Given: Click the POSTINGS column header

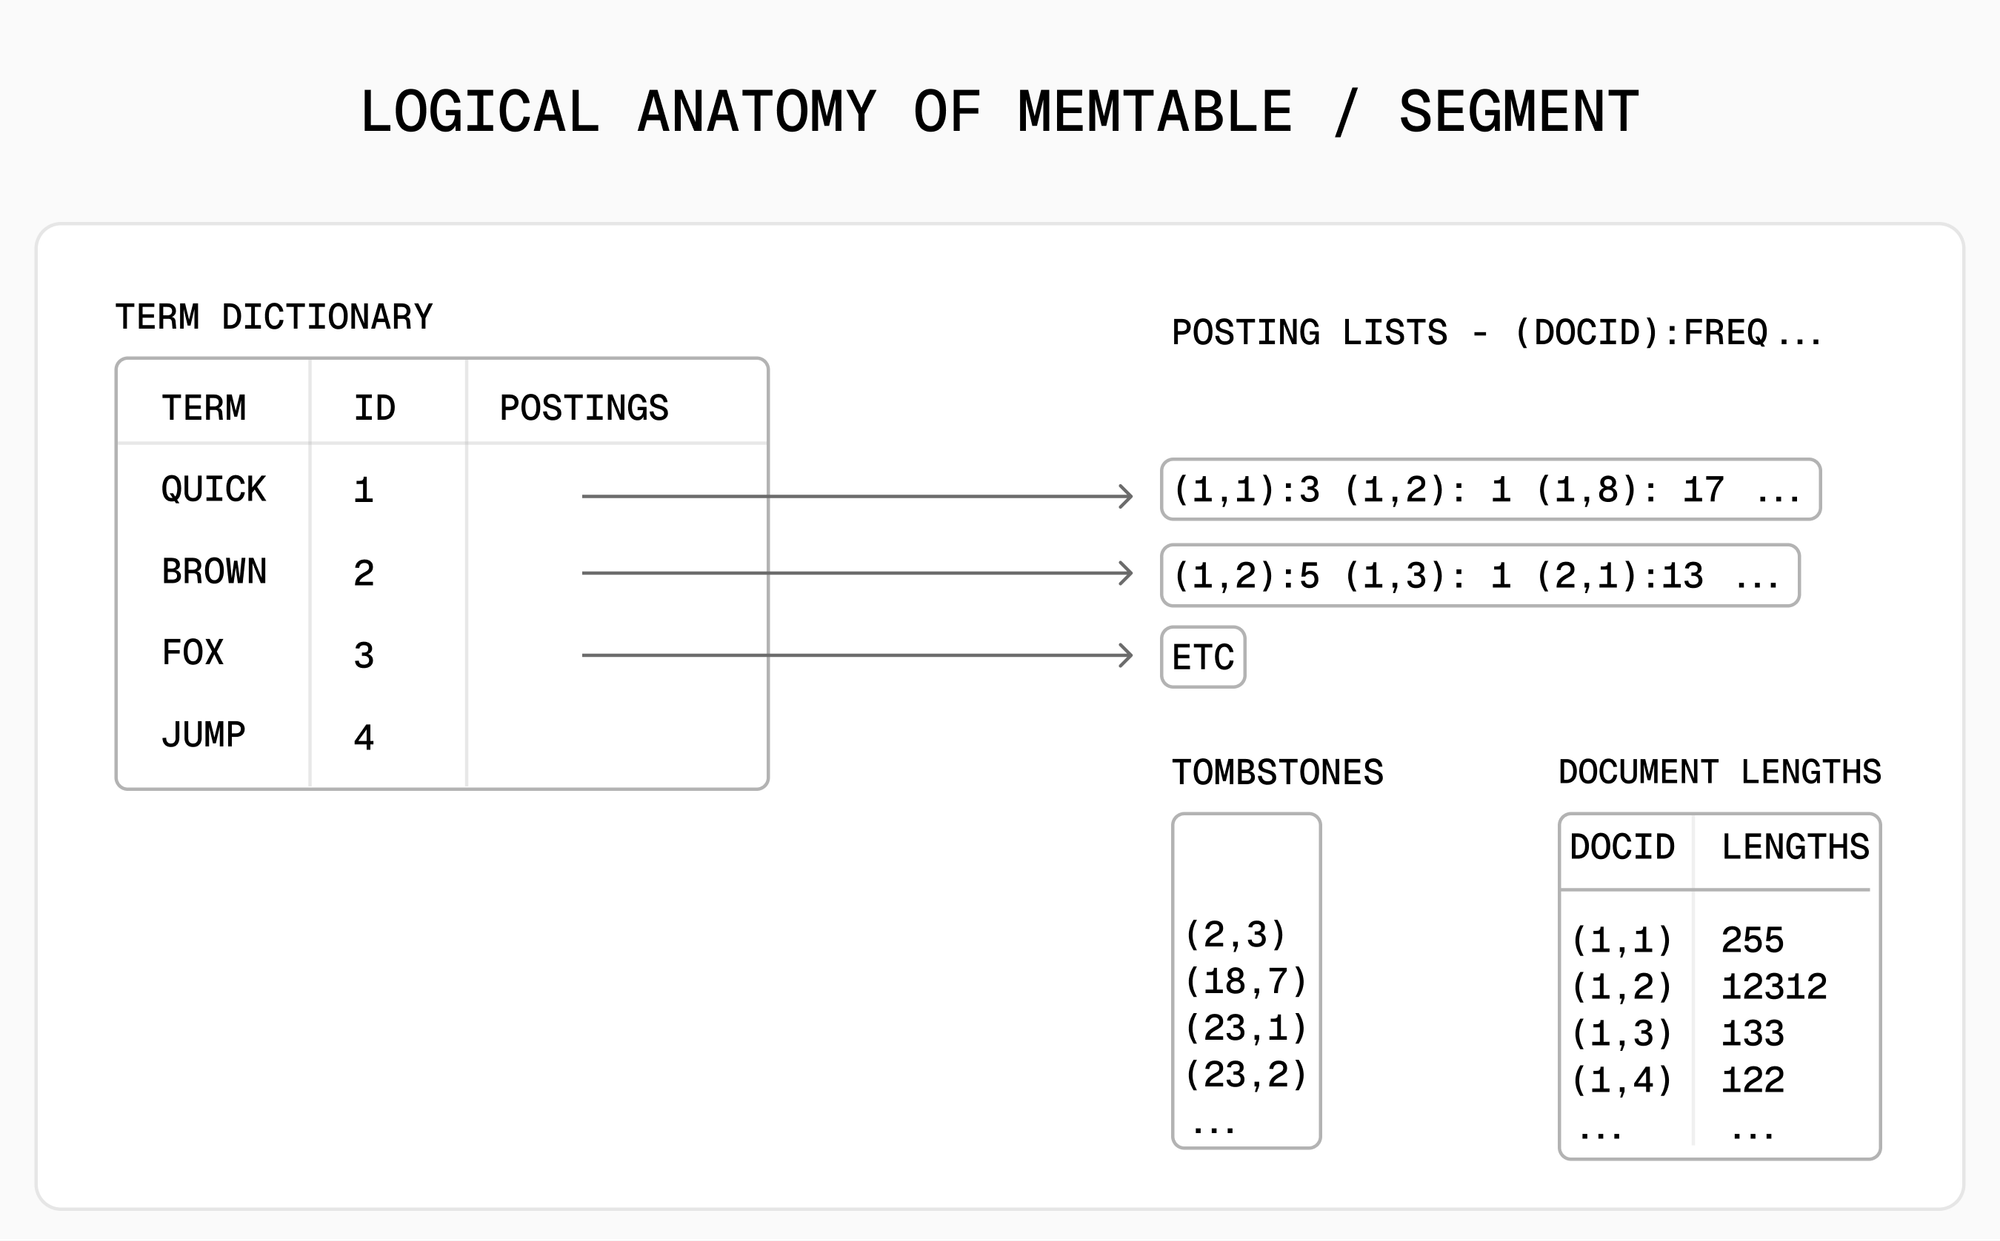Looking at the screenshot, I should pos(584,408).
